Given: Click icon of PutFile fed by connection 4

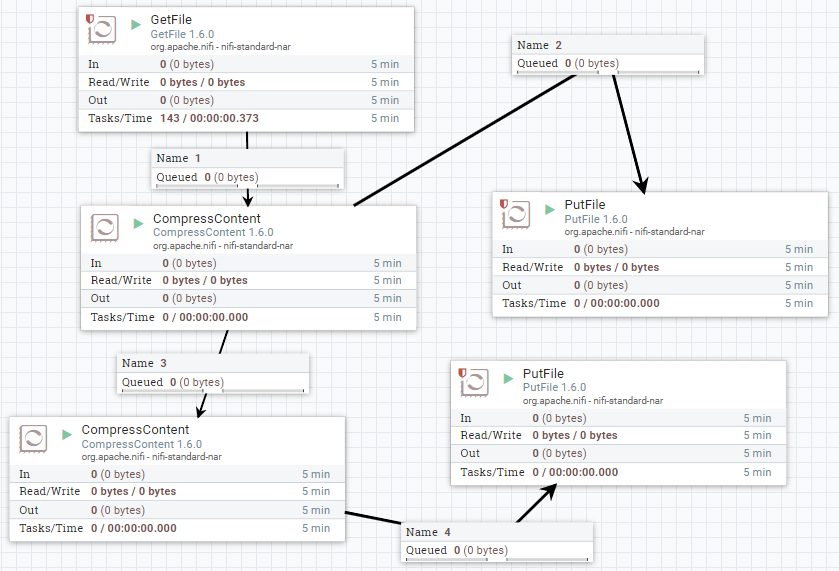Looking at the screenshot, I should point(474,382).
